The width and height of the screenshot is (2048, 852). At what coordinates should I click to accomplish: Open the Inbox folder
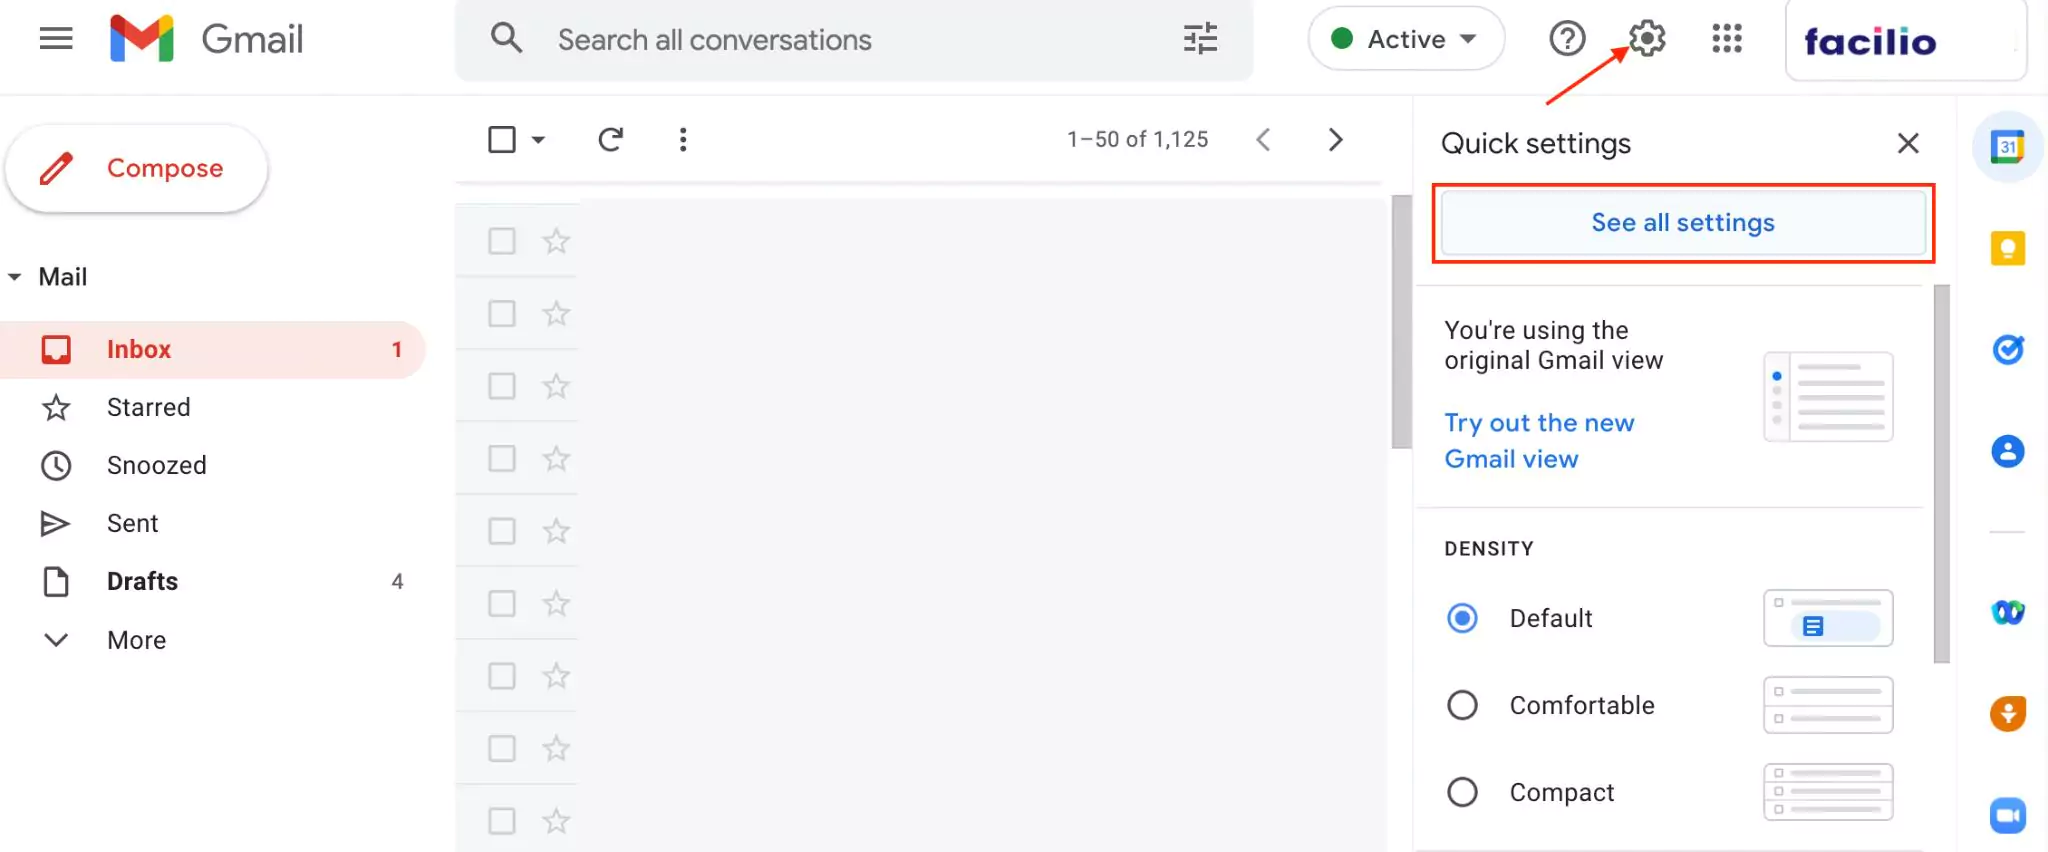point(213,350)
